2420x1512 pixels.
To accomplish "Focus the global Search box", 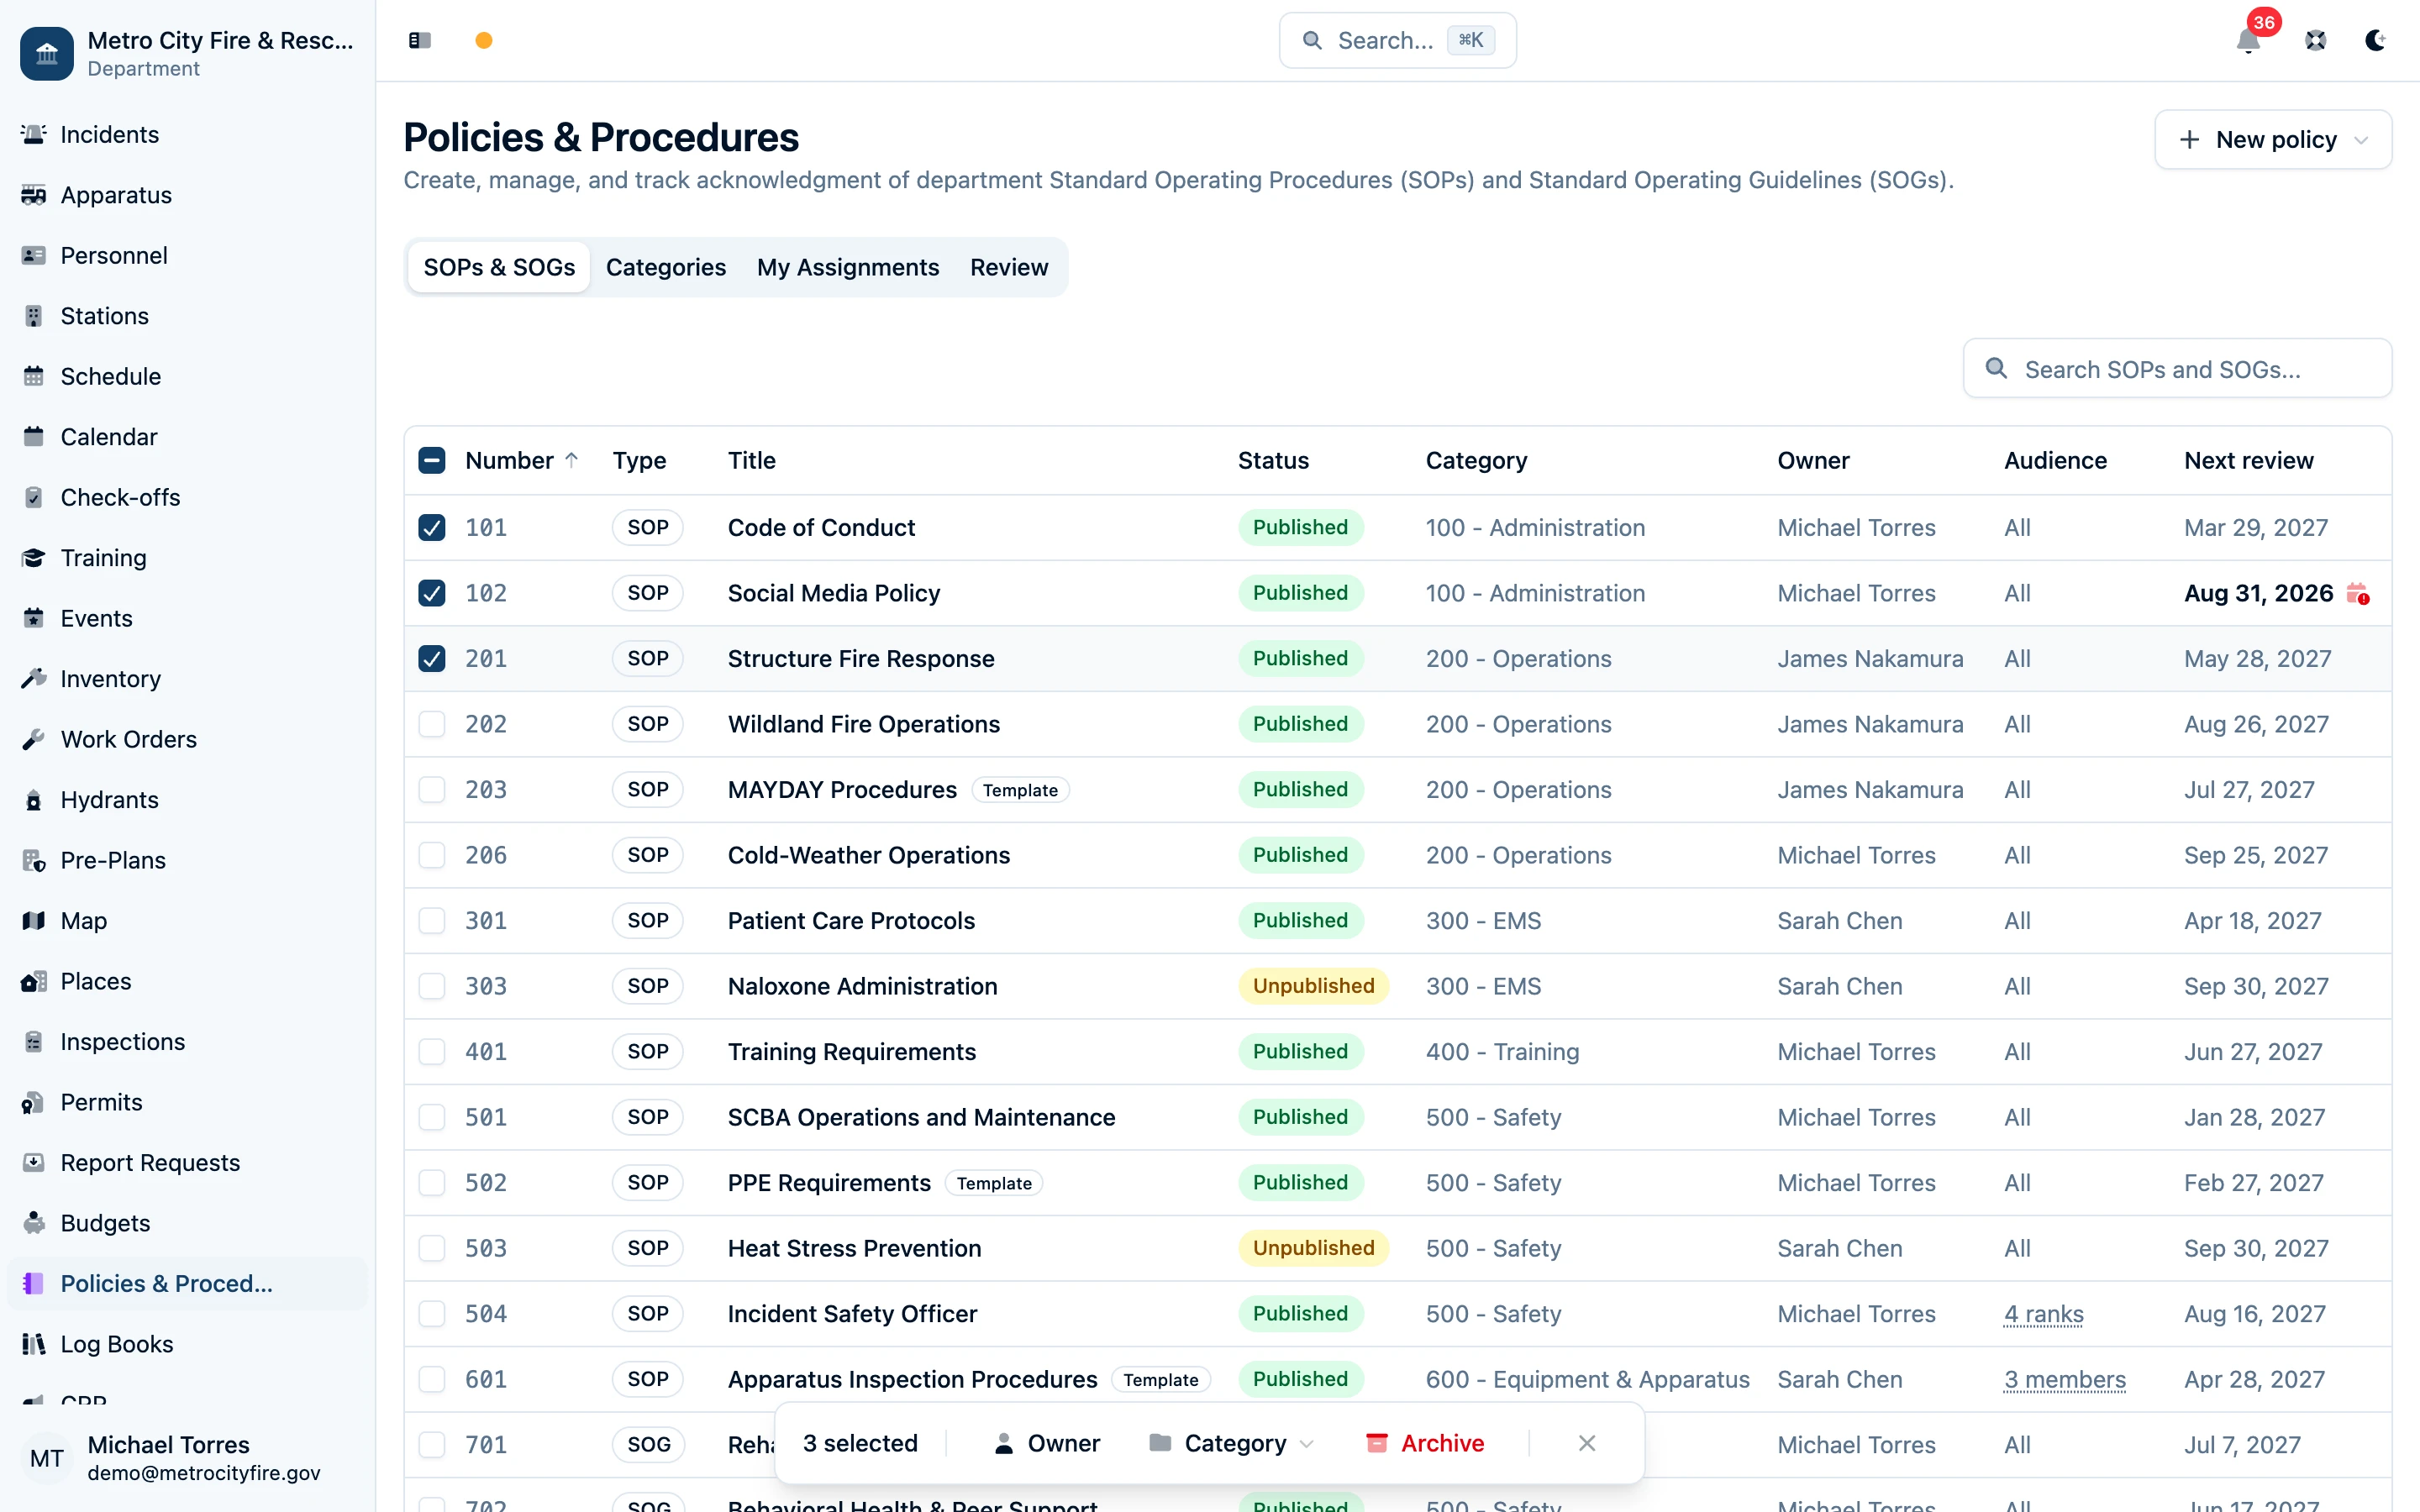I will coord(1397,40).
